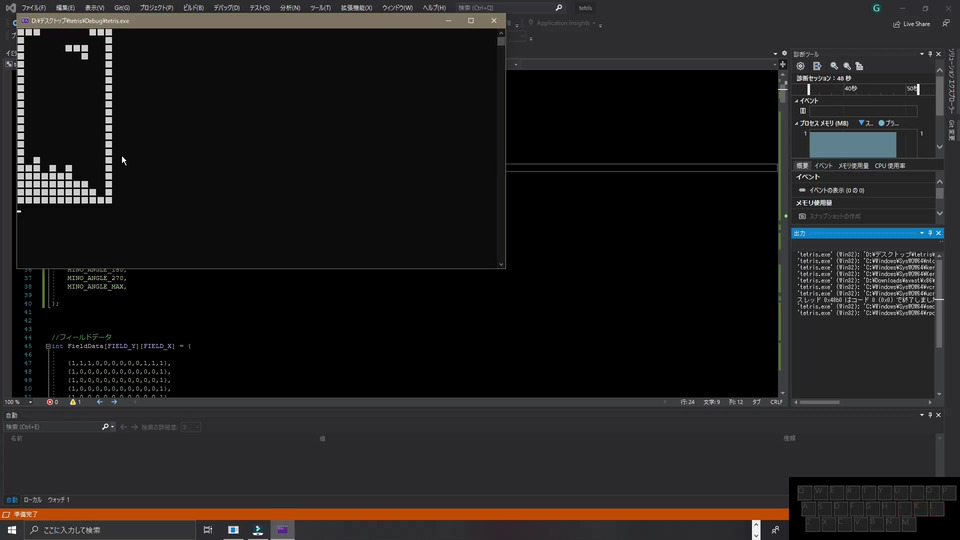Image resolution: width=960 pixels, height=540 pixels.
Task: Click the Visual Studio search box
Action: 509,8
